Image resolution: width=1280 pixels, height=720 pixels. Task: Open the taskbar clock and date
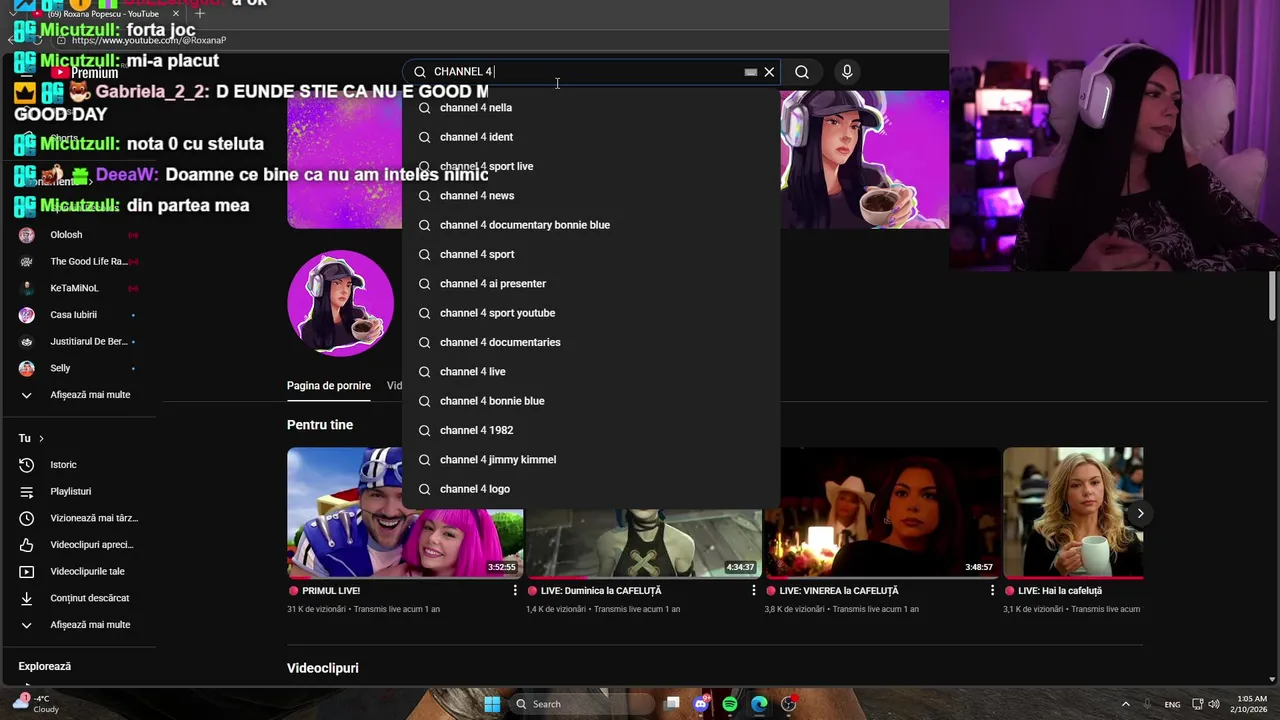pos(1251,704)
